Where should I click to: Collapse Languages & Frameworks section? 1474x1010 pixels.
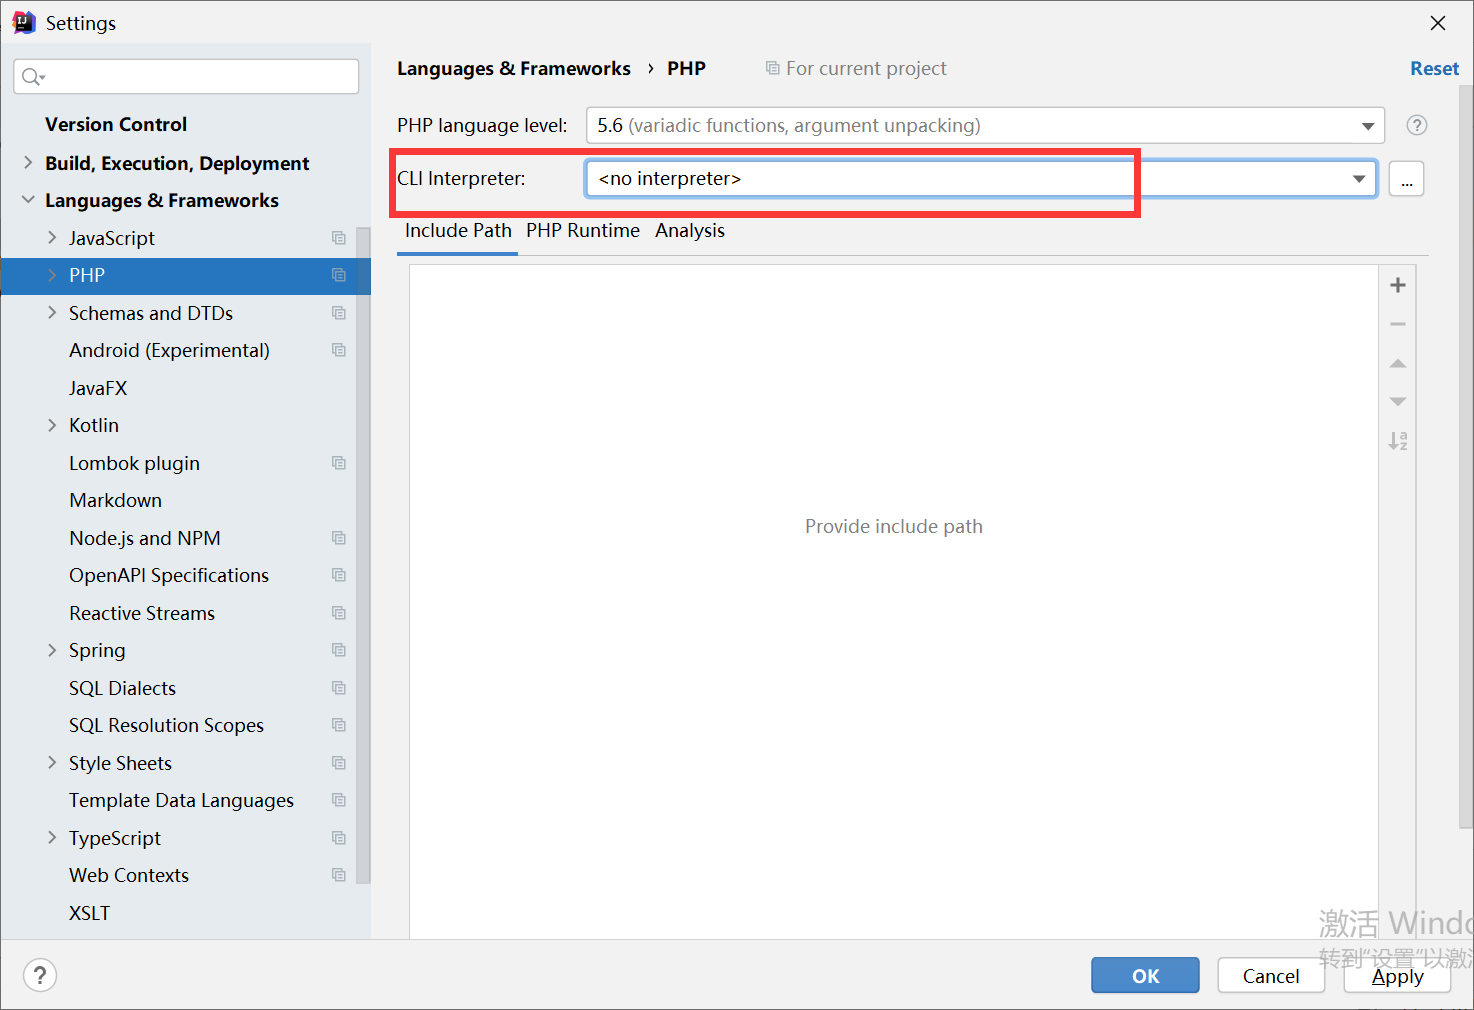pyautogui.click(x=28, y=200)
